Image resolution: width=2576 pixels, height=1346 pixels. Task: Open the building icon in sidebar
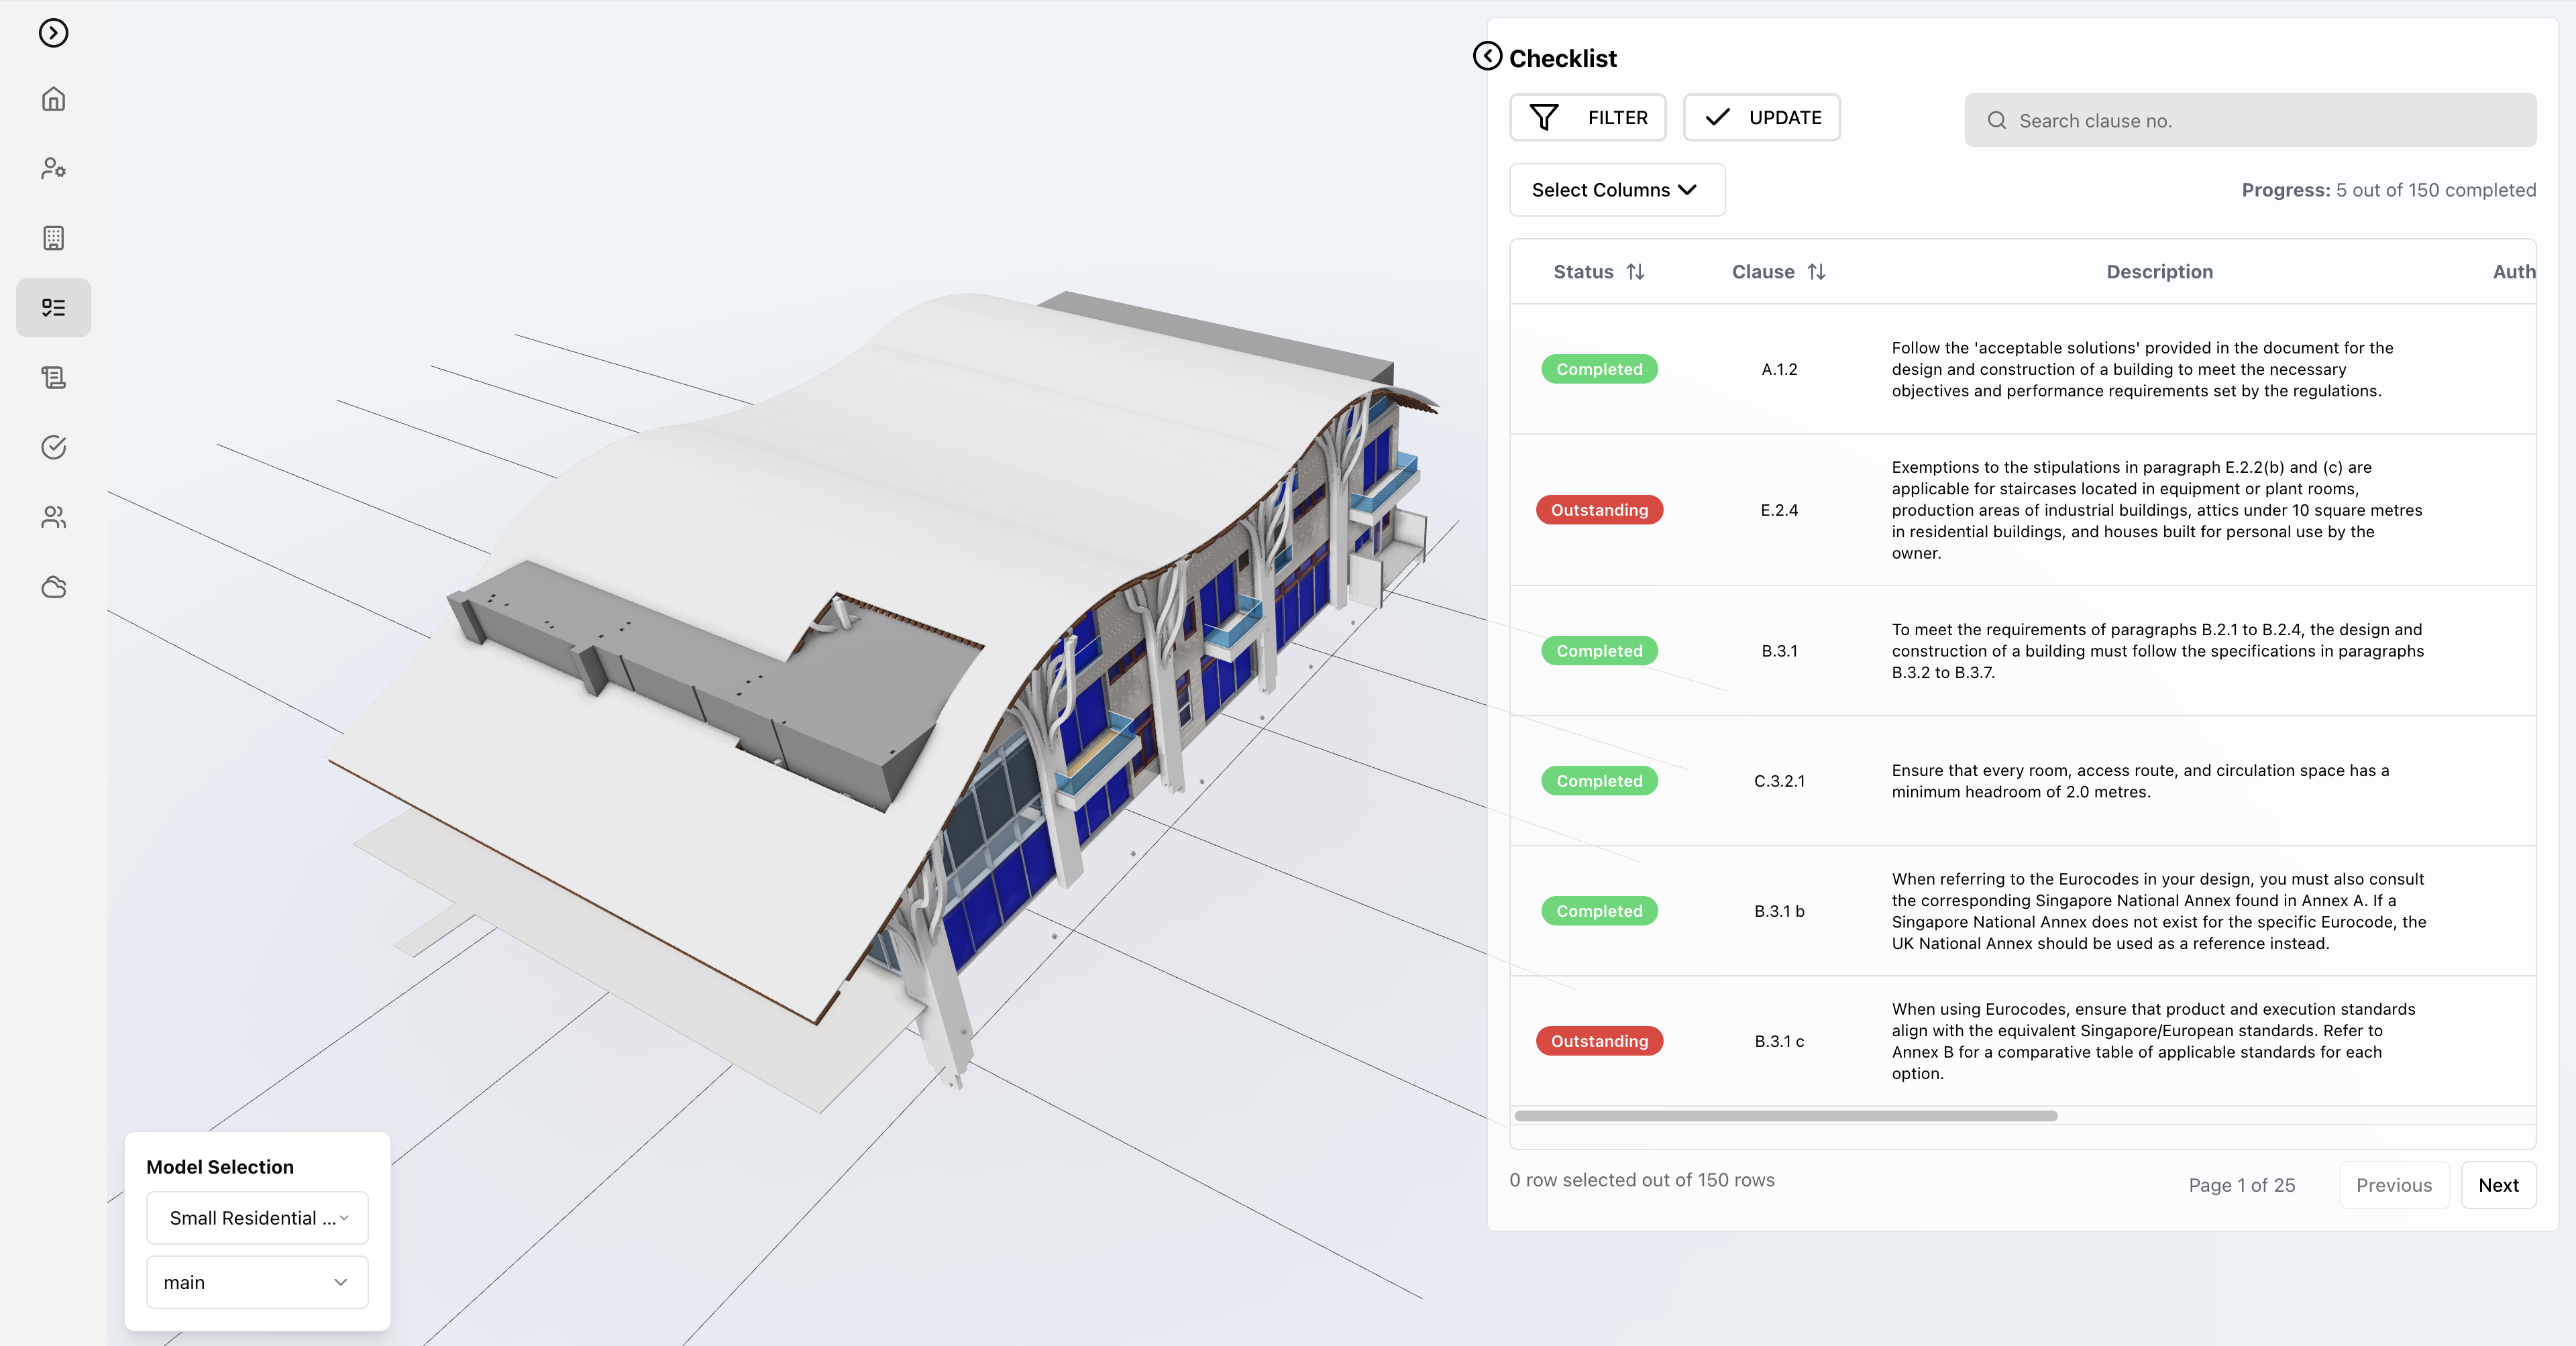[53, 238]
